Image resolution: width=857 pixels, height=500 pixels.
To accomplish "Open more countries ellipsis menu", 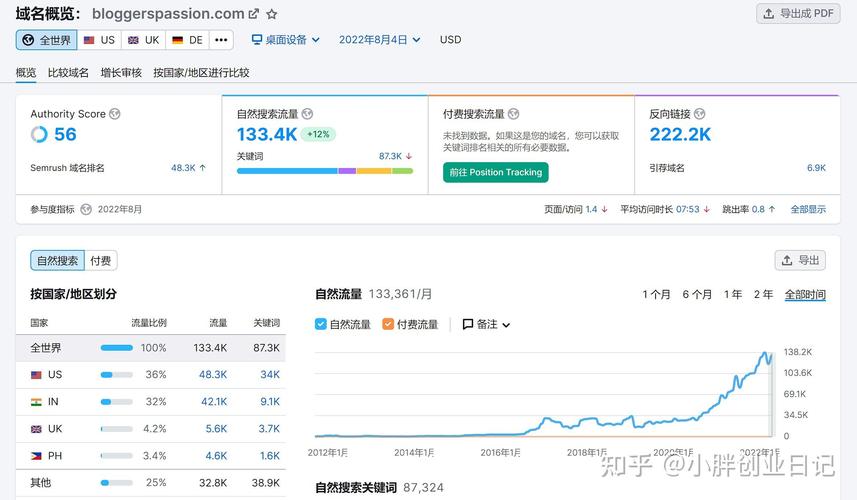I will pos(221,40).
